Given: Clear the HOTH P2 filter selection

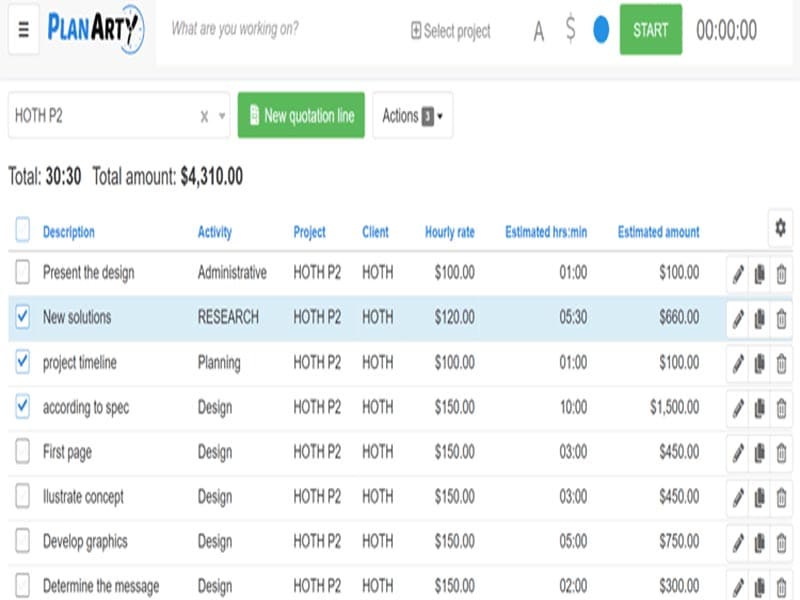Looking at the screenshot, I should coord(204,117).
